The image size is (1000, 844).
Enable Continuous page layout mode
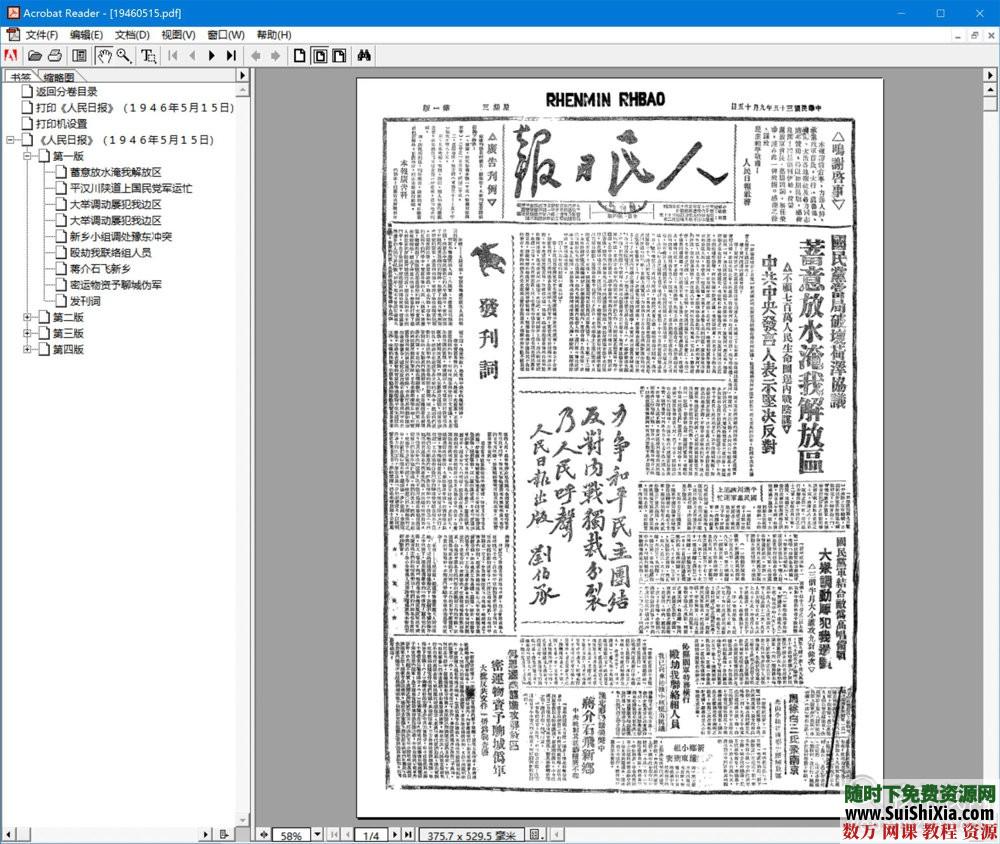coord(320,56)
